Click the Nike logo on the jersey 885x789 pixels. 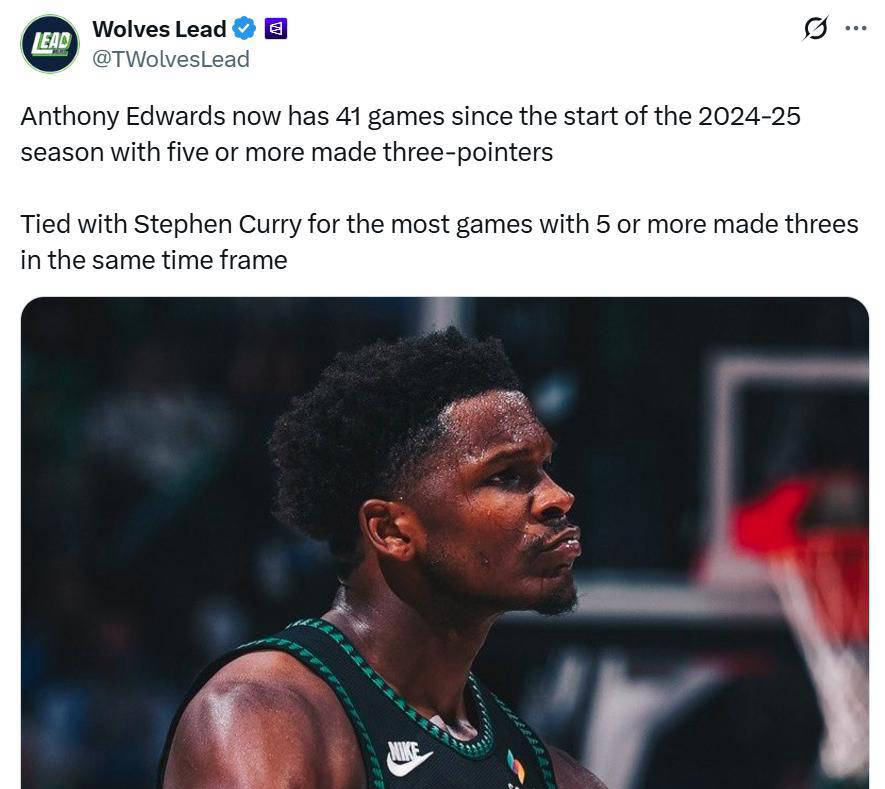tap(409, 758)
